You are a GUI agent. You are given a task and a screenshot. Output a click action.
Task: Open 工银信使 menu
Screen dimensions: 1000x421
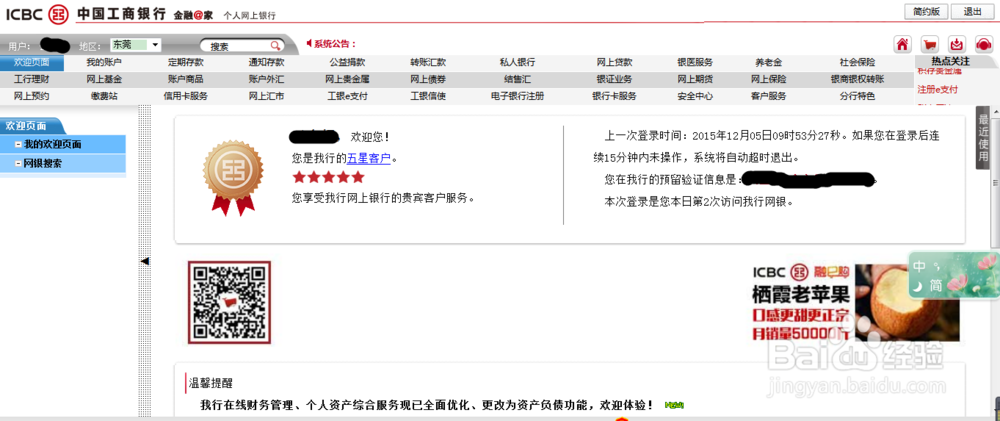pos(428,96)
